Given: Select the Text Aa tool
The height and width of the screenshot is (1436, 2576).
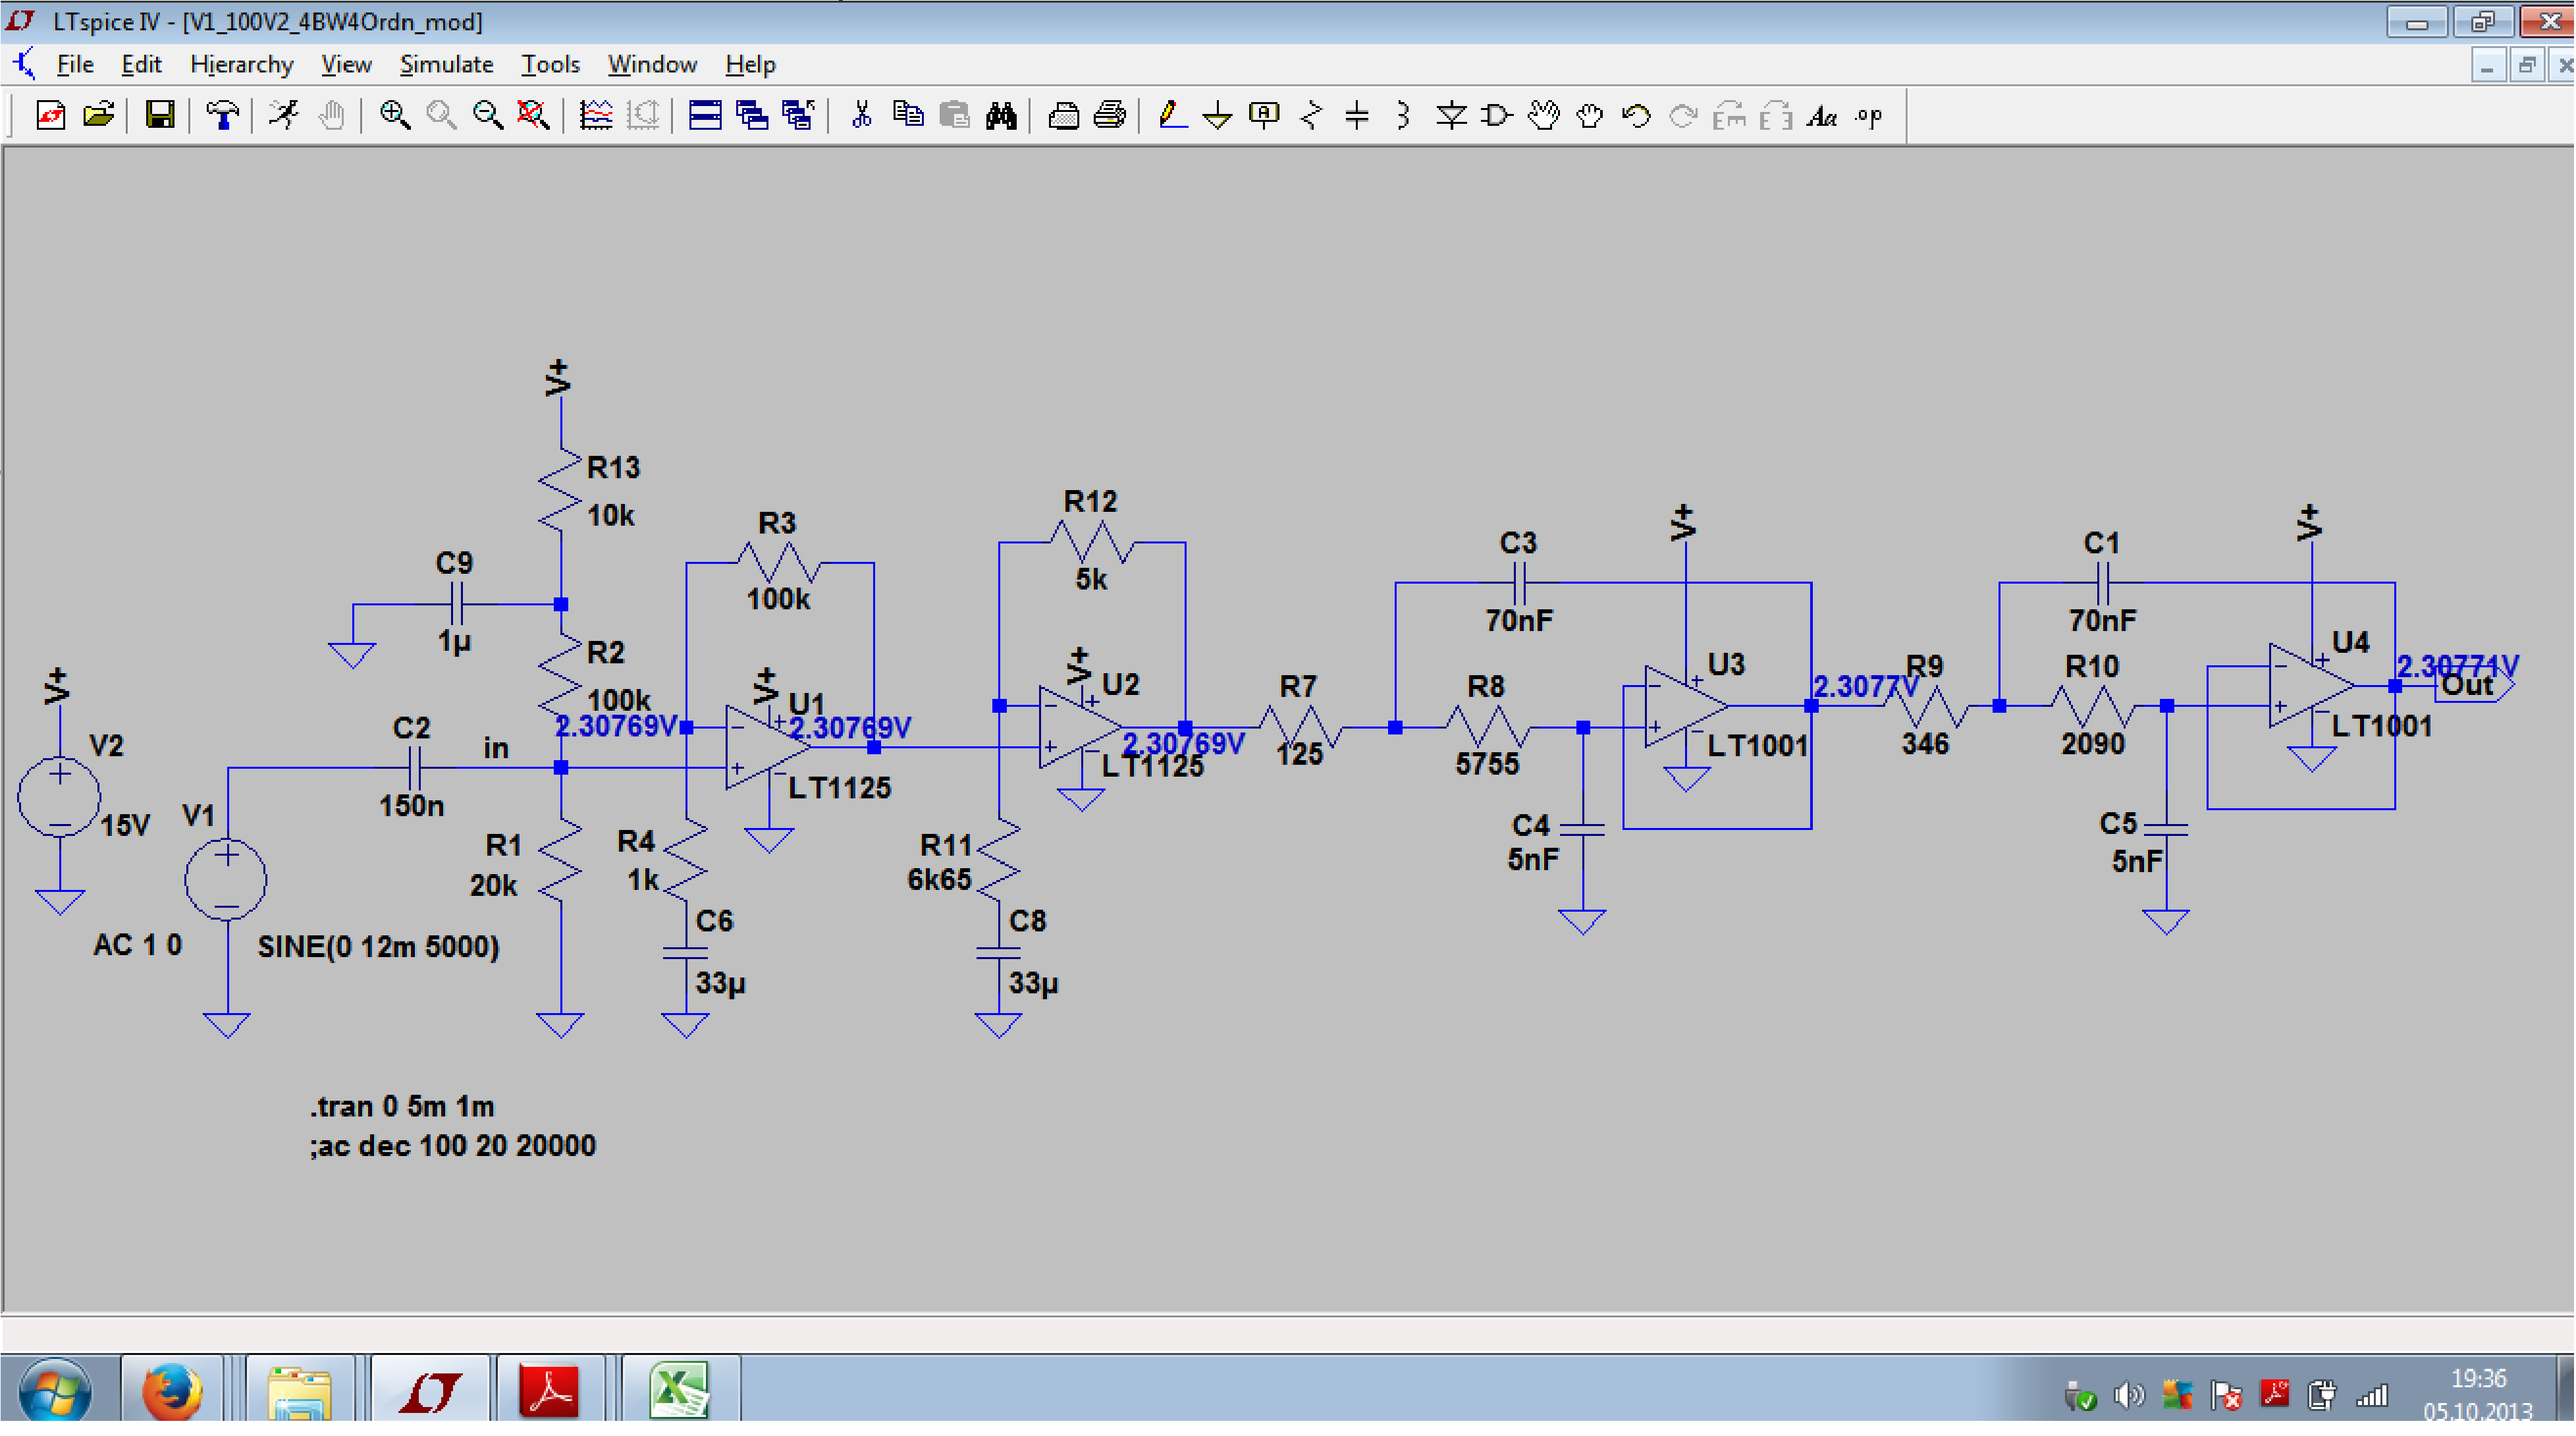Looking at the screenshot, I should point(1822,115).
